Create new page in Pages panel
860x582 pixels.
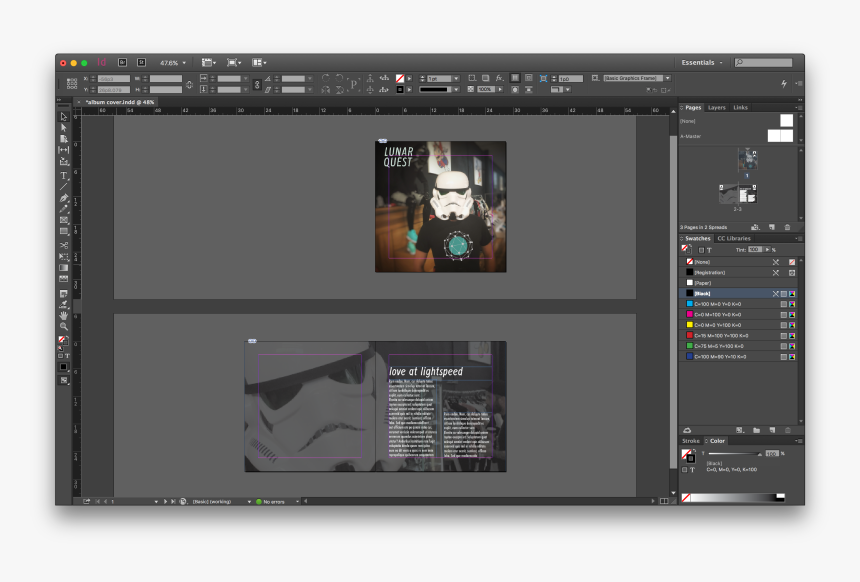pos(772,227)
